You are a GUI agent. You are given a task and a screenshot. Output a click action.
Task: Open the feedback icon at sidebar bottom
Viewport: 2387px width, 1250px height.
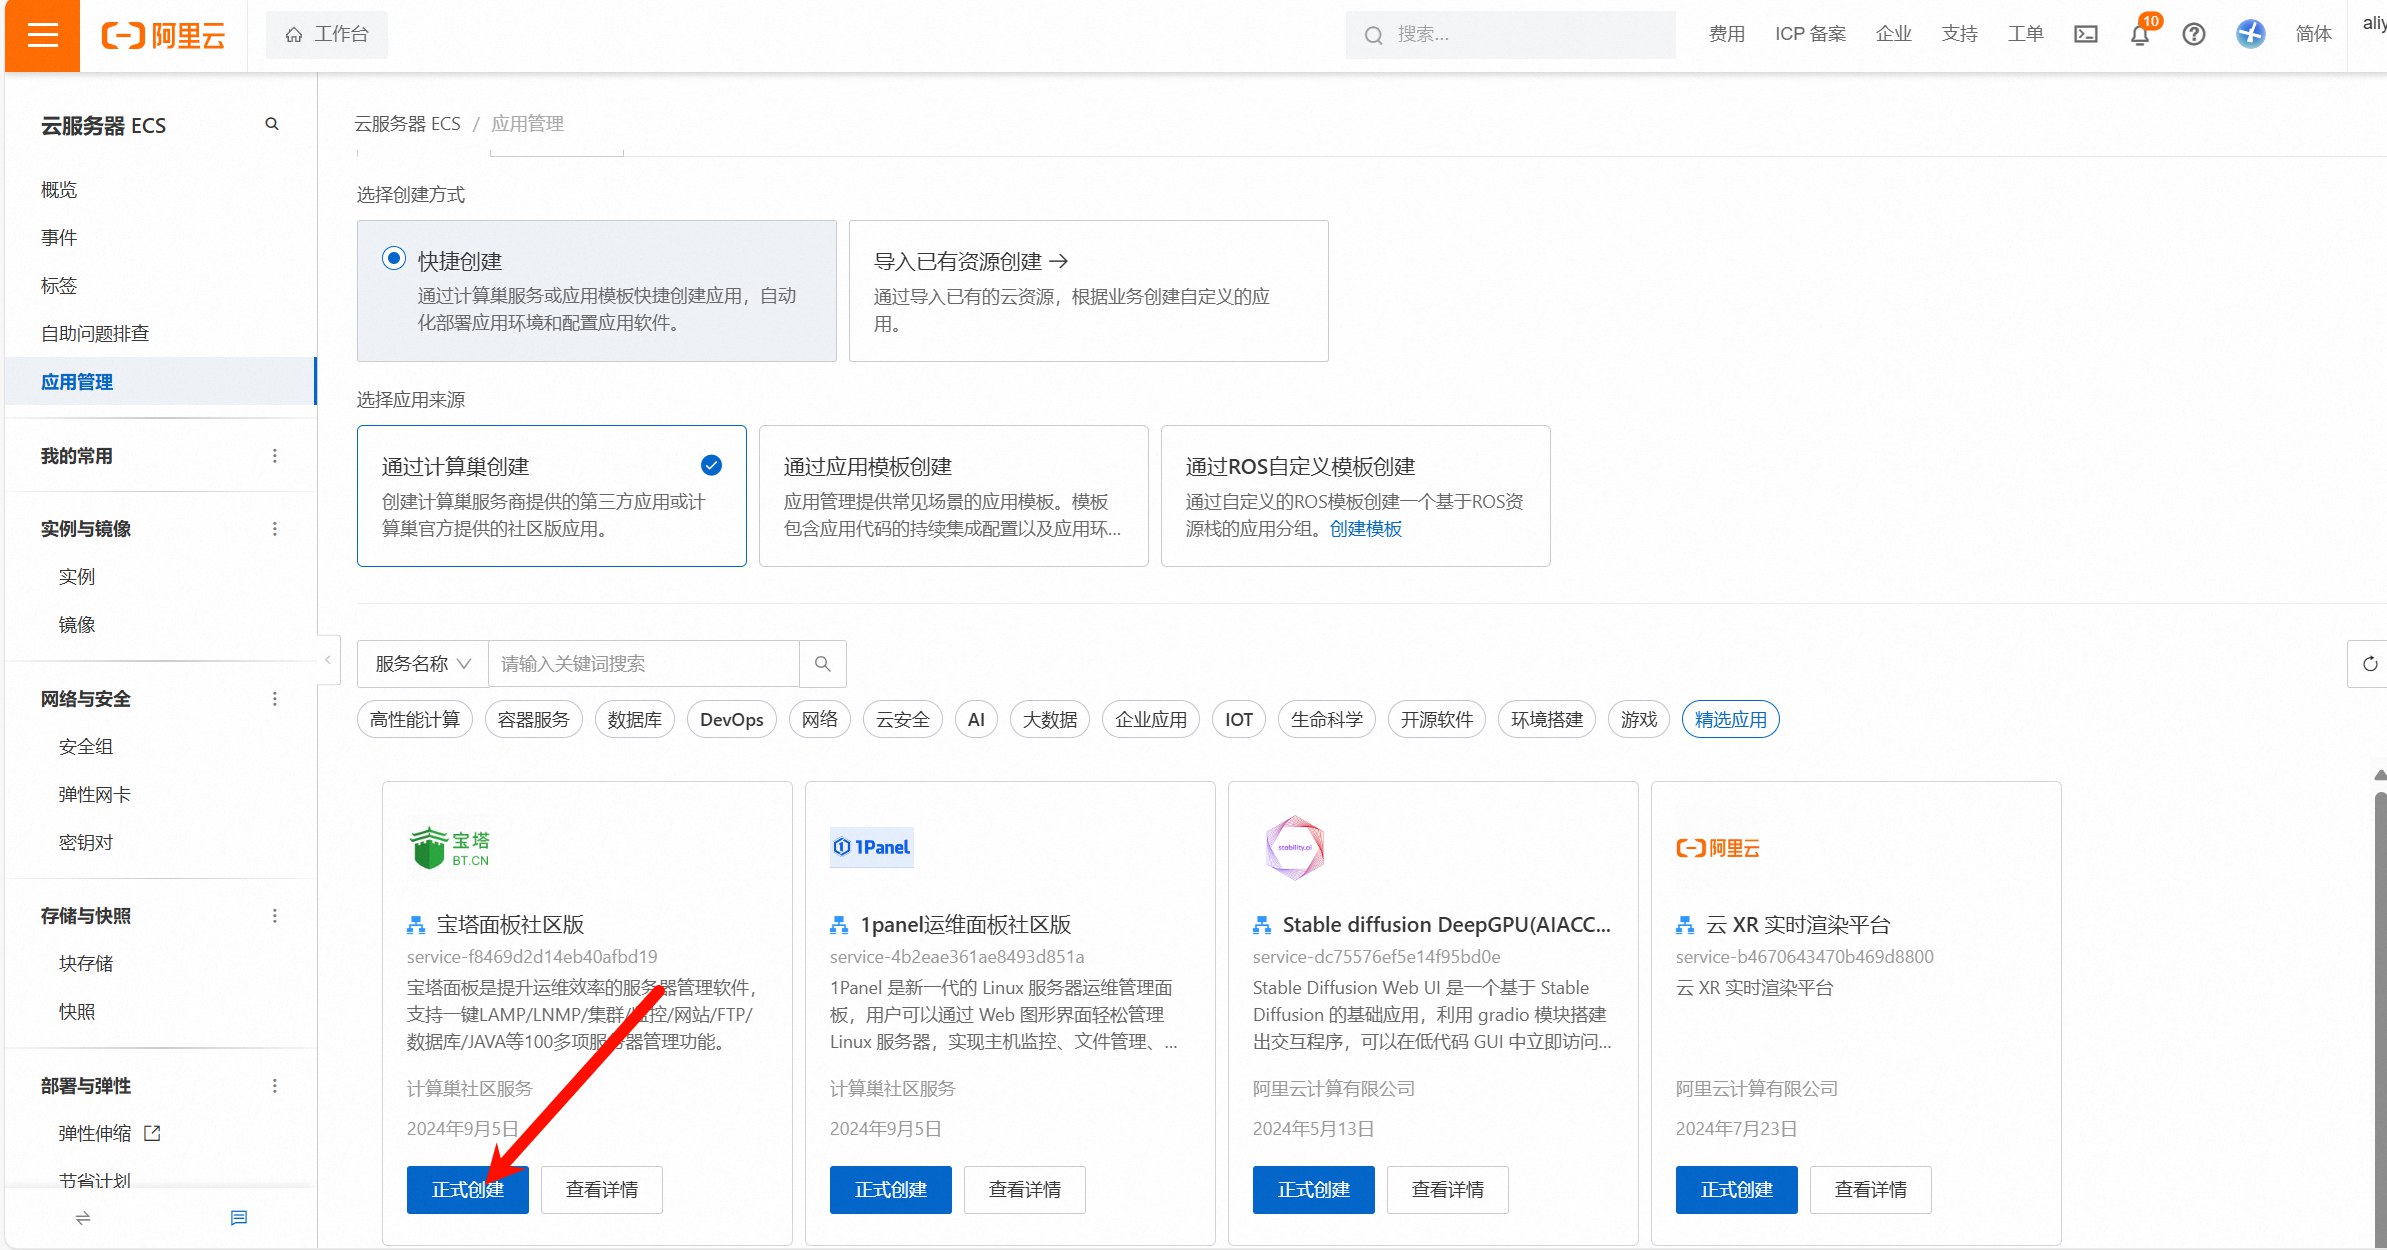239,1217
